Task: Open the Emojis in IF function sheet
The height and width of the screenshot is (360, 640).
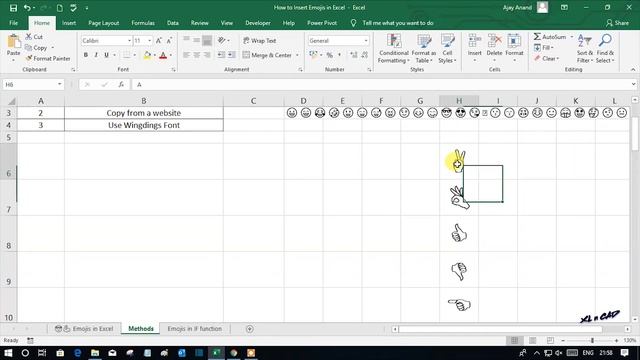Action: pos(195,329)
